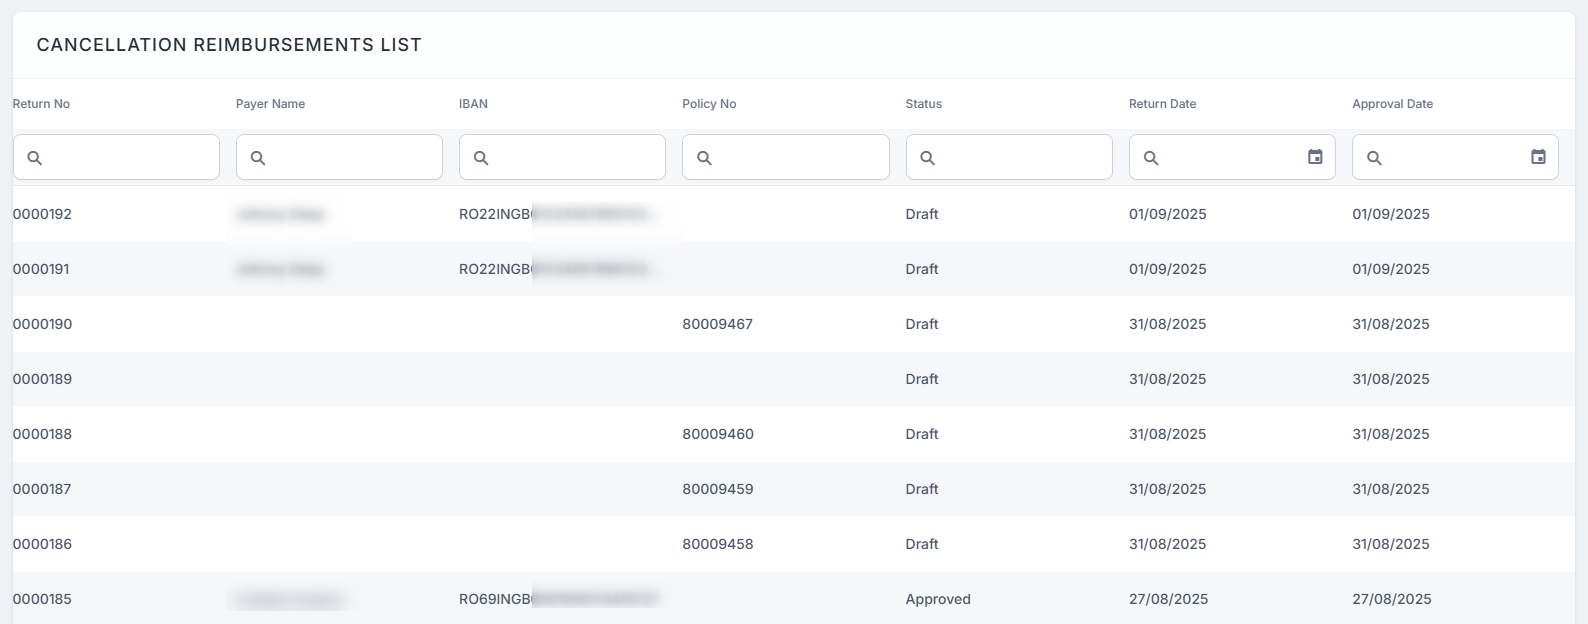The width and height of the screenshot is (1588, 624).
Task: Click the search icon in IBAN filter
Action: 481,158
